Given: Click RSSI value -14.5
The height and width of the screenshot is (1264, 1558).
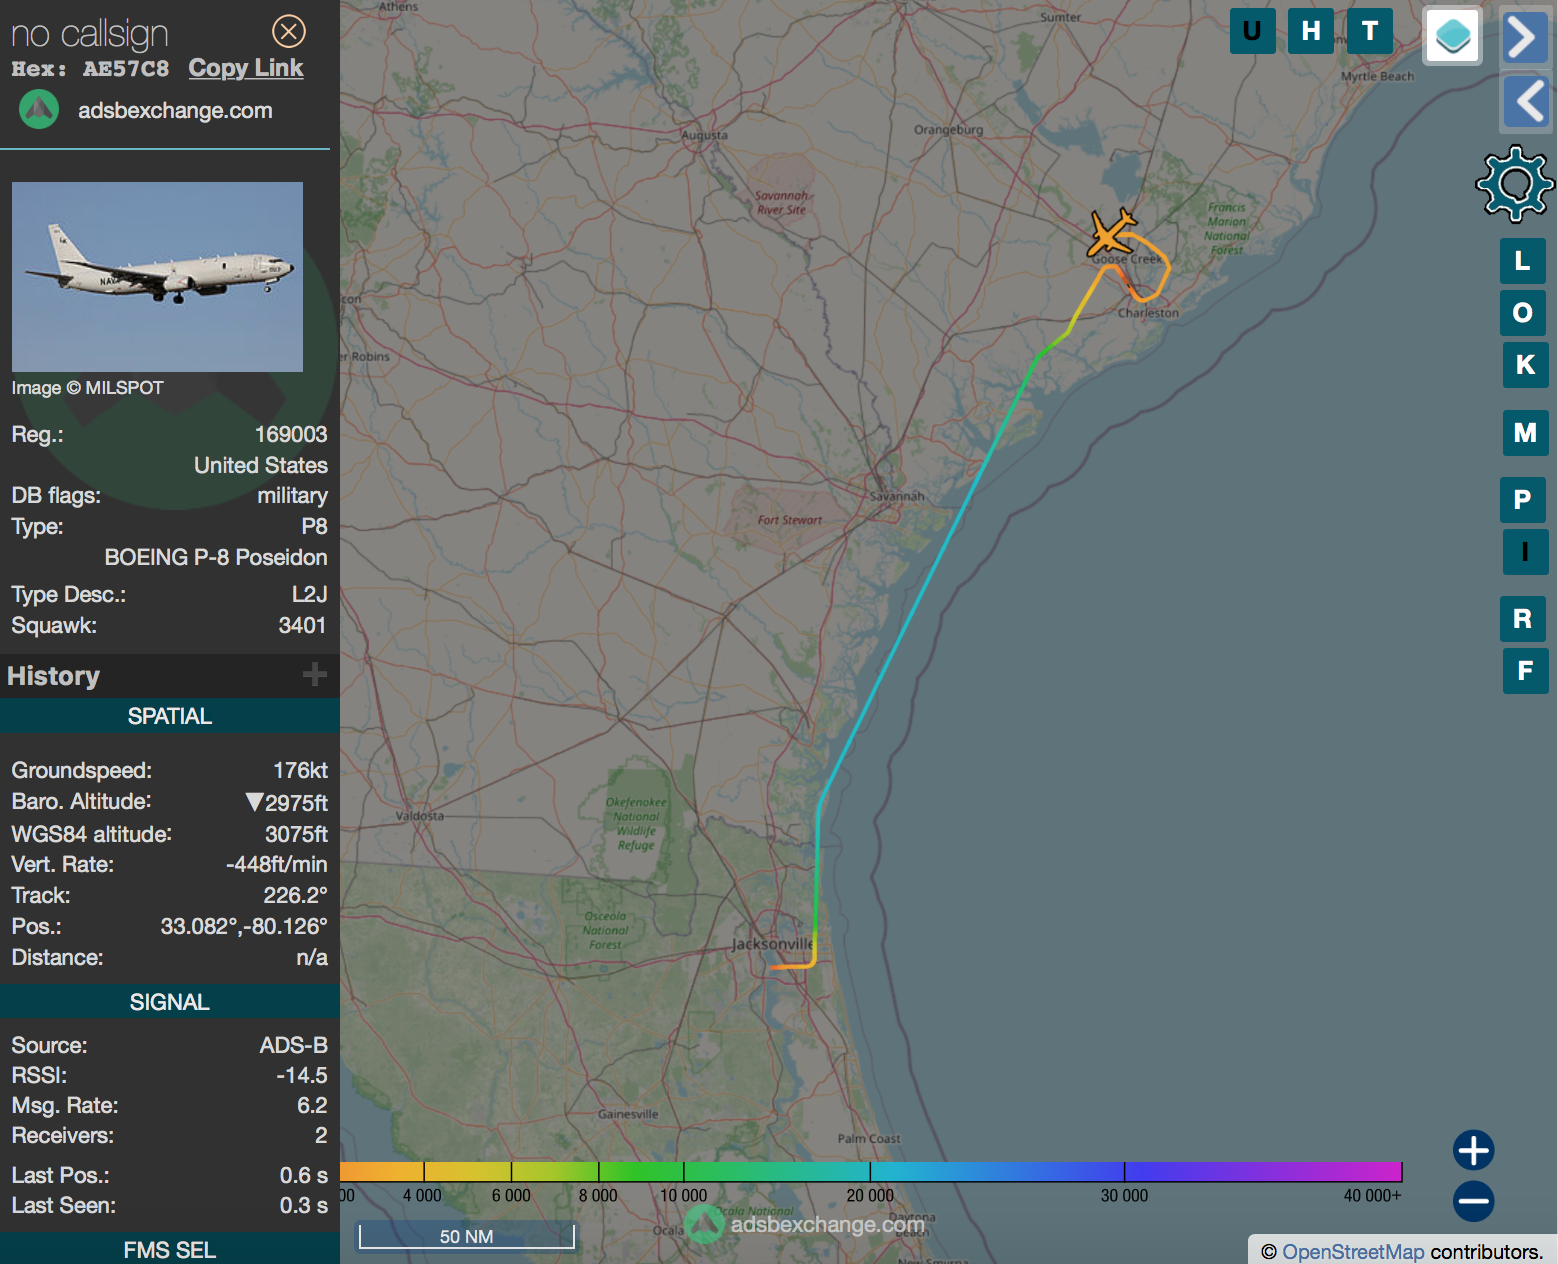Looking at the screenshot, I should point(301,1075).
